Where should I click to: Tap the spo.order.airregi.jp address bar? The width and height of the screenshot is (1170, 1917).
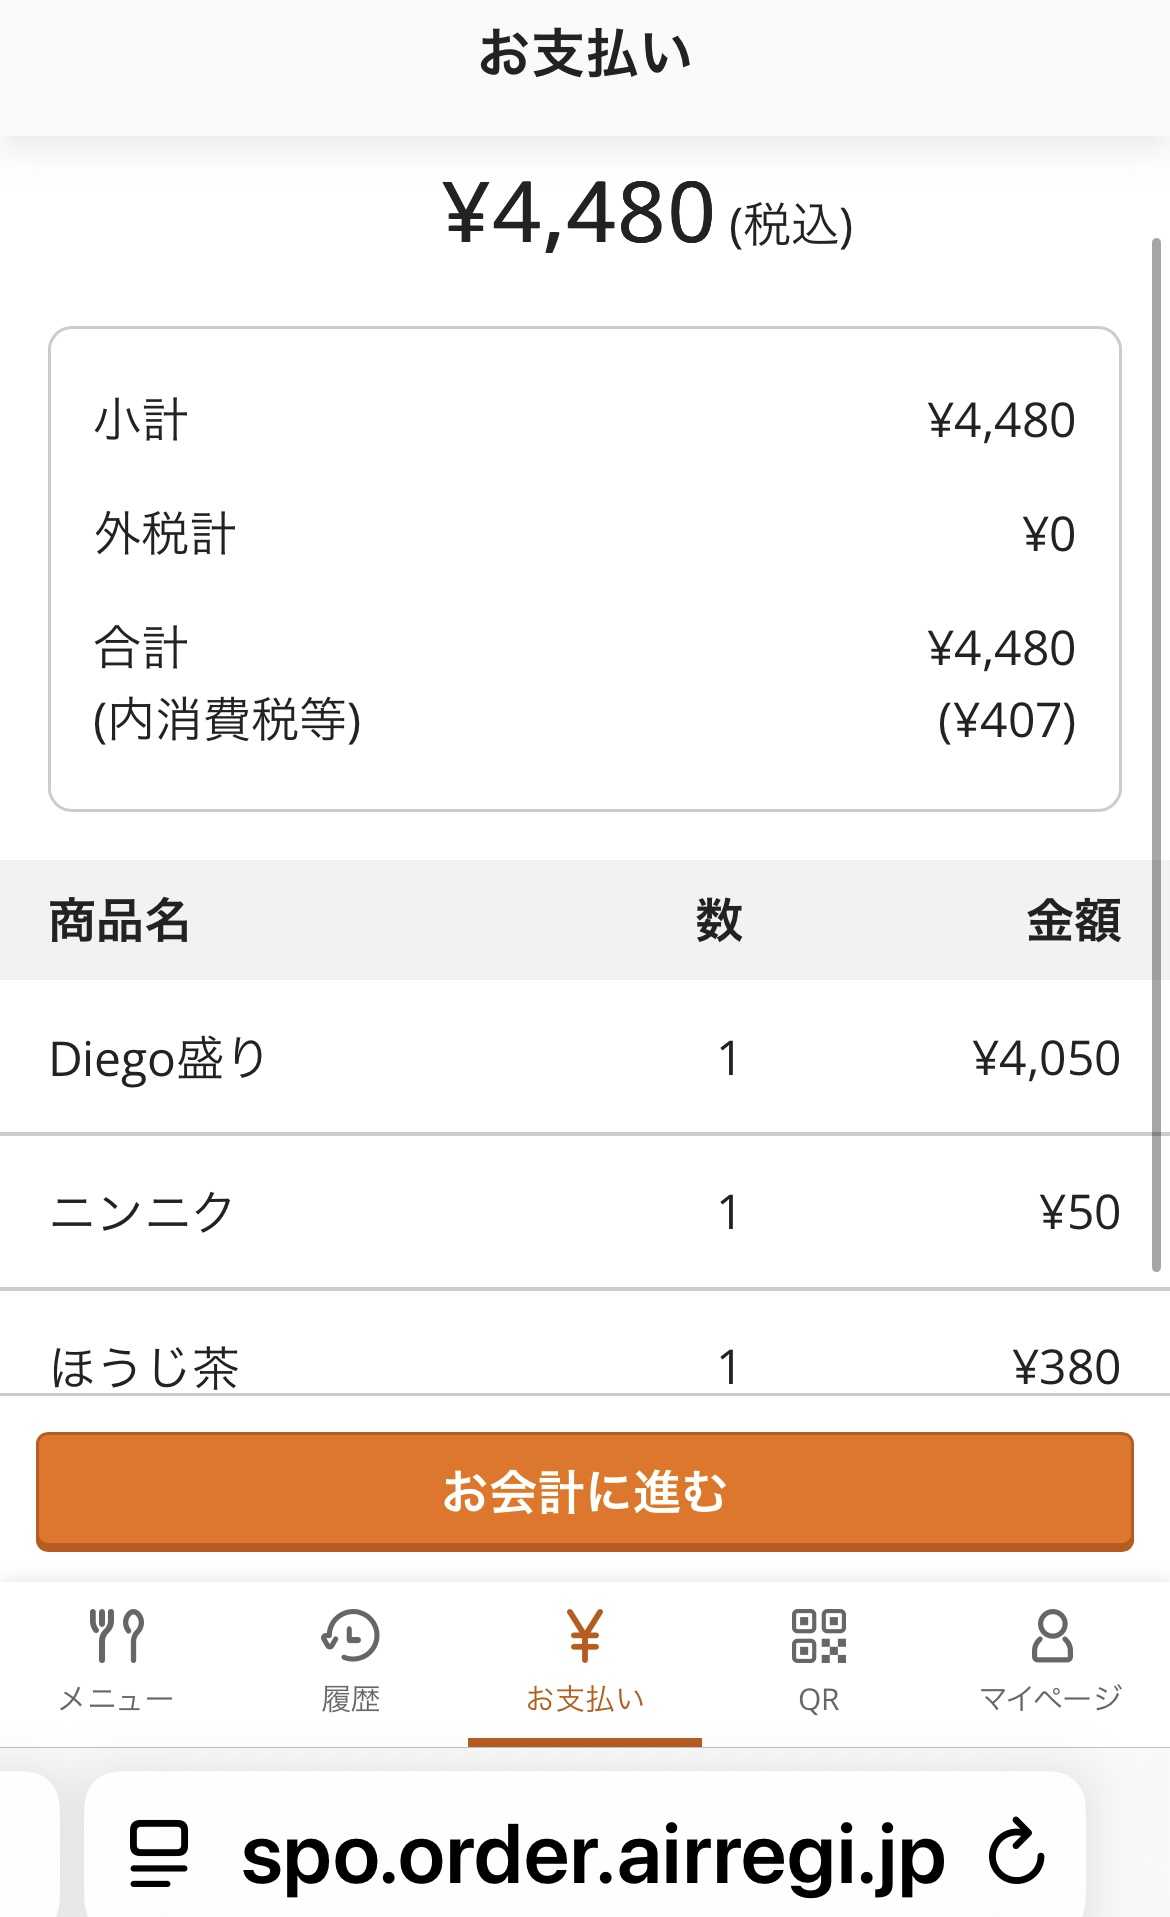[x=592, y=1855]
